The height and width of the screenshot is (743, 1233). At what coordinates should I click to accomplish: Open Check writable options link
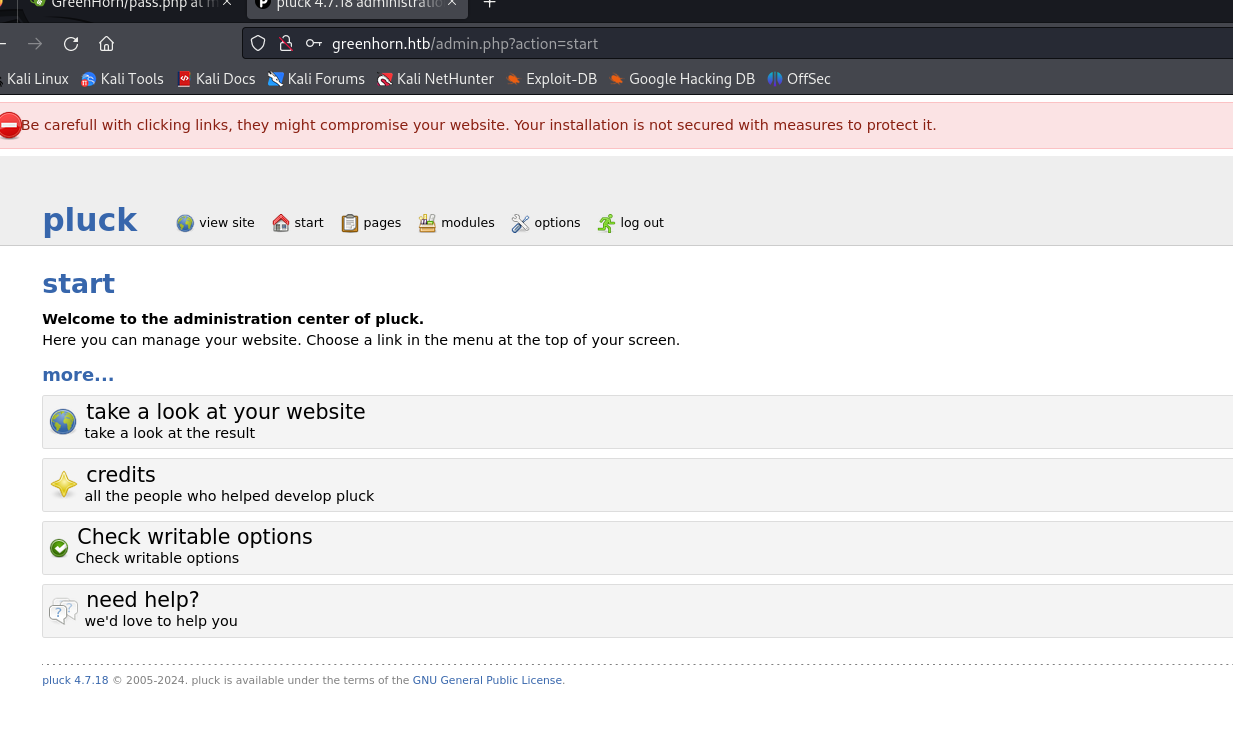click(x=195, y=537)
